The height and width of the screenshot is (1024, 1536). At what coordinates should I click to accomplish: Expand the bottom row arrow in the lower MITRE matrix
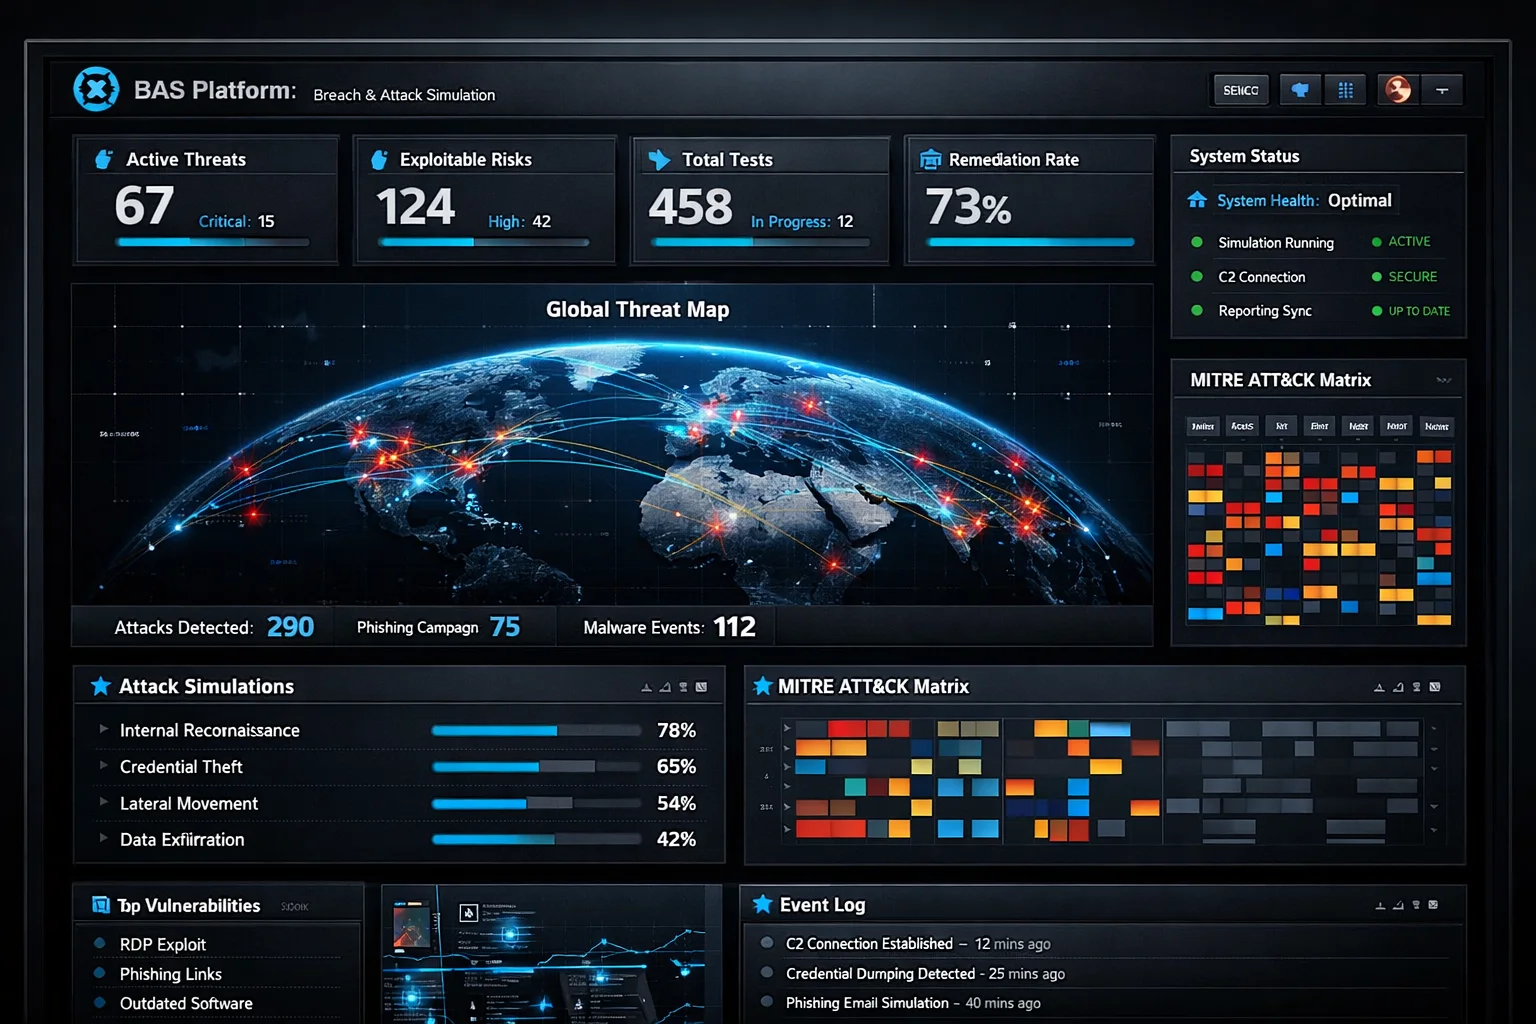(787, 829)
